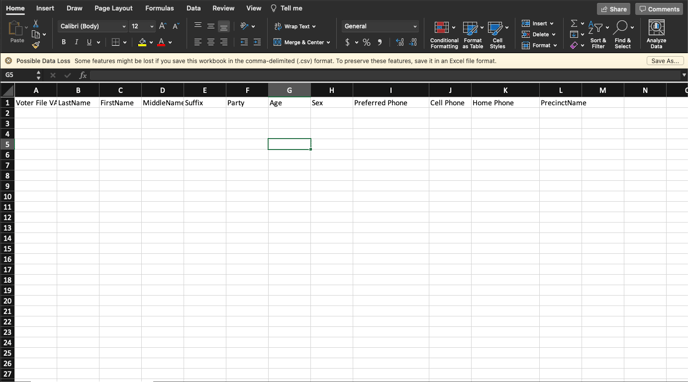Apply Percent Style format
The image size is (688, 382).
(x=366, y=42)
